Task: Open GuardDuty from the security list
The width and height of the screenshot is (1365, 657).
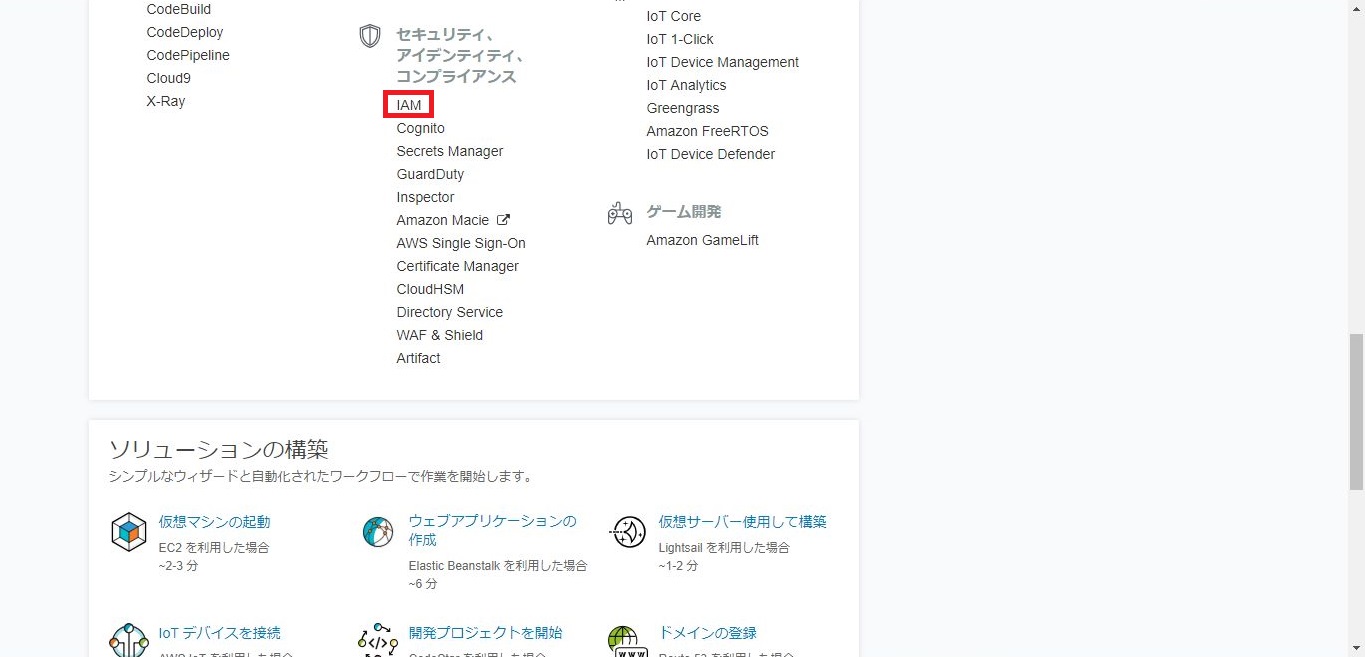Action: tap(430, 174)
